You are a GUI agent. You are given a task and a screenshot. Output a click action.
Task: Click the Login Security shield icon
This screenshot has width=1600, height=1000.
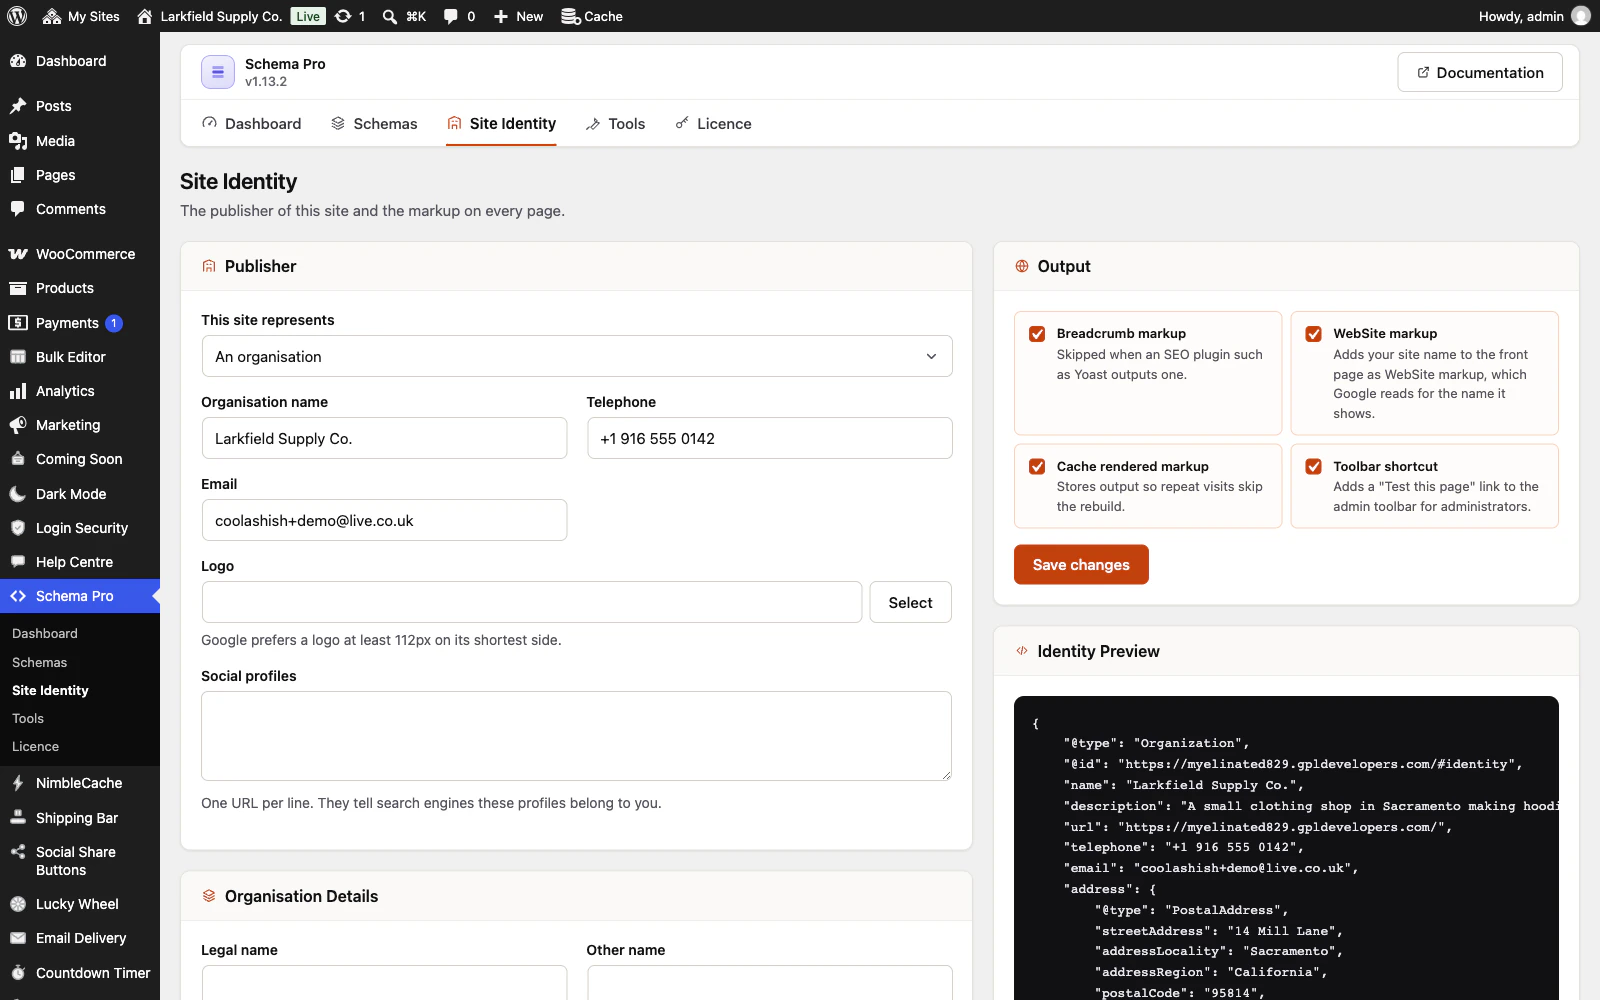point(18,528)
